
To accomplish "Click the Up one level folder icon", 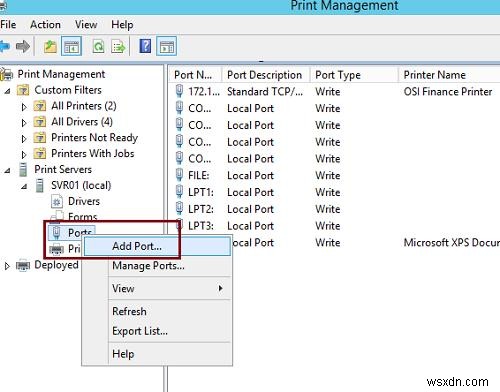I will click(x=50, y=46).
